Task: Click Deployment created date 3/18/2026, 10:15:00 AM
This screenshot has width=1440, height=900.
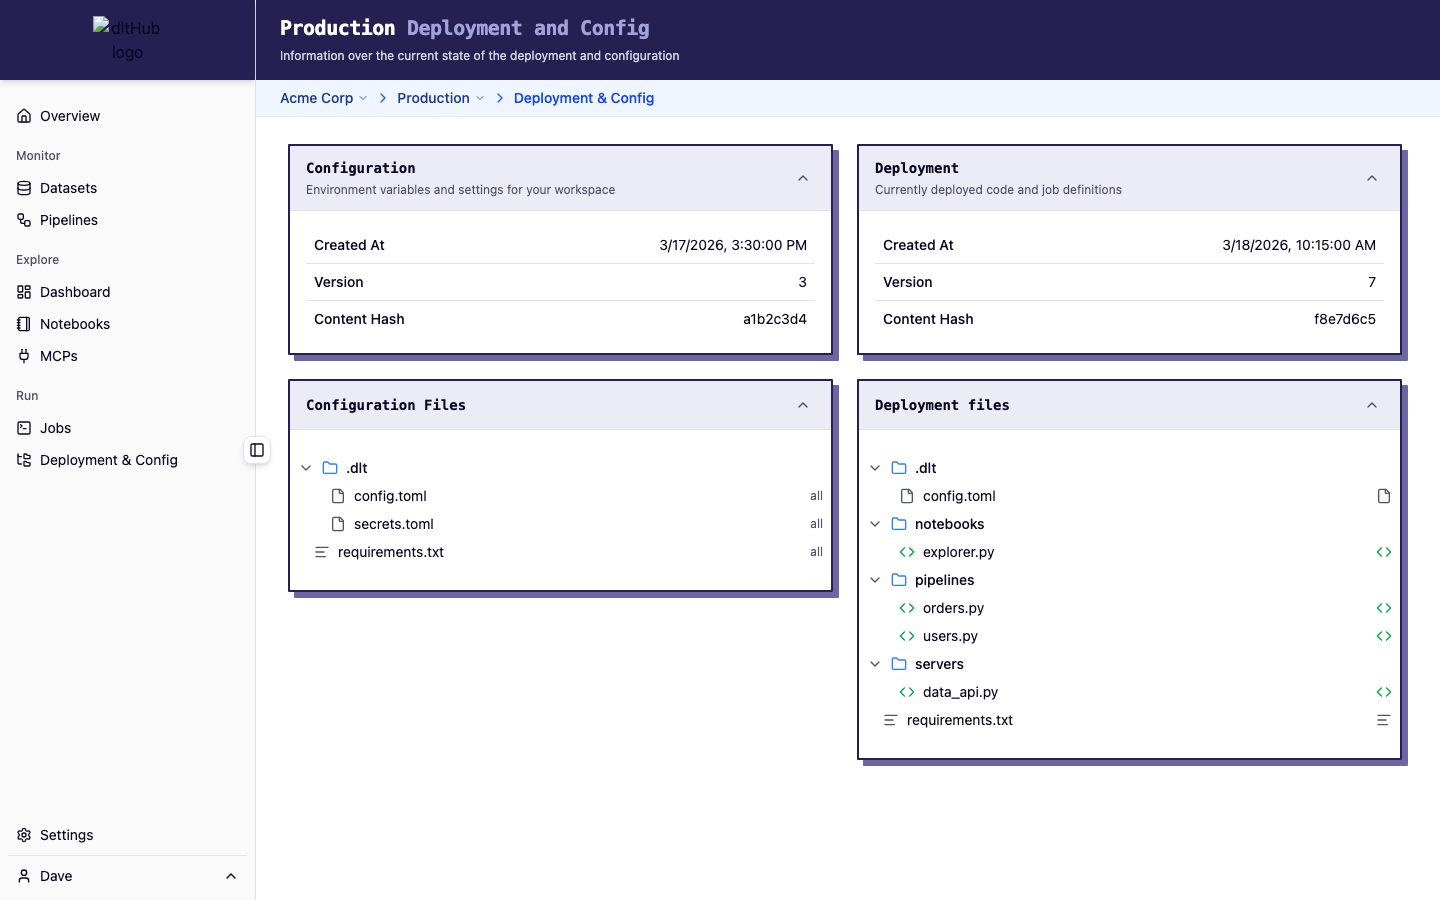Action: [1299, 245]
